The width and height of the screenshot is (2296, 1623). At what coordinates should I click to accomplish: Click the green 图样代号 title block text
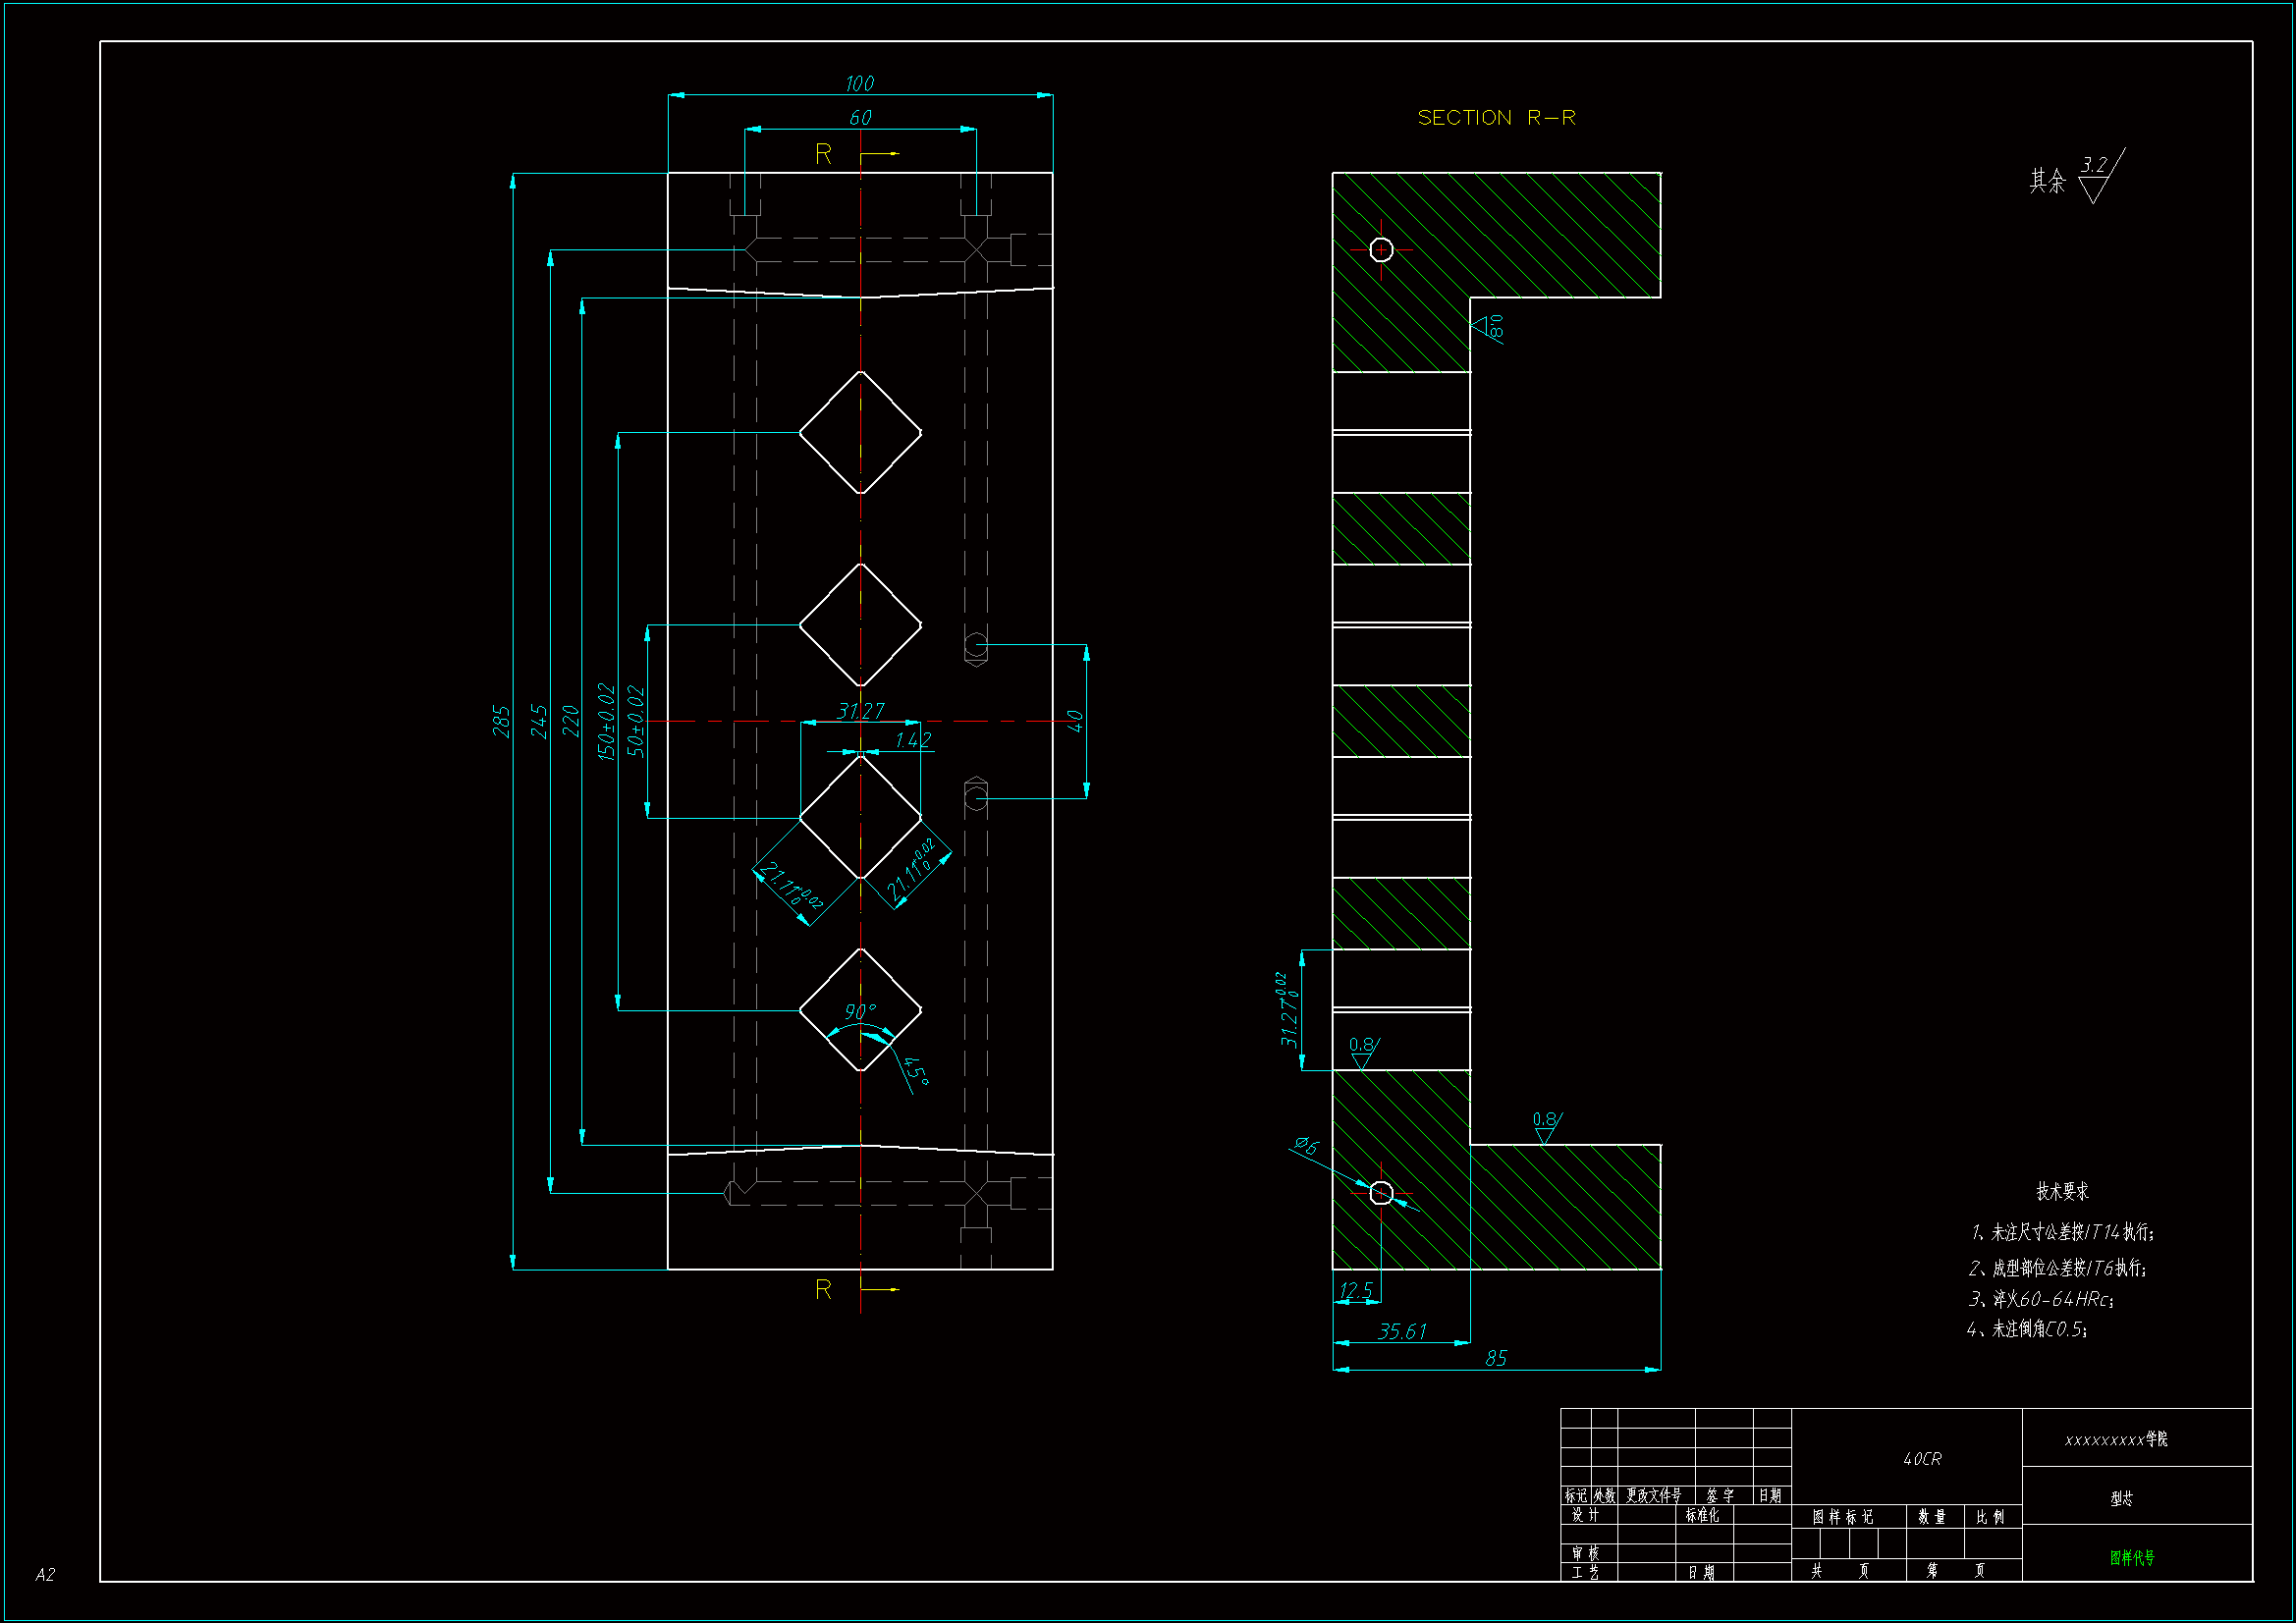(2132, 1557)
